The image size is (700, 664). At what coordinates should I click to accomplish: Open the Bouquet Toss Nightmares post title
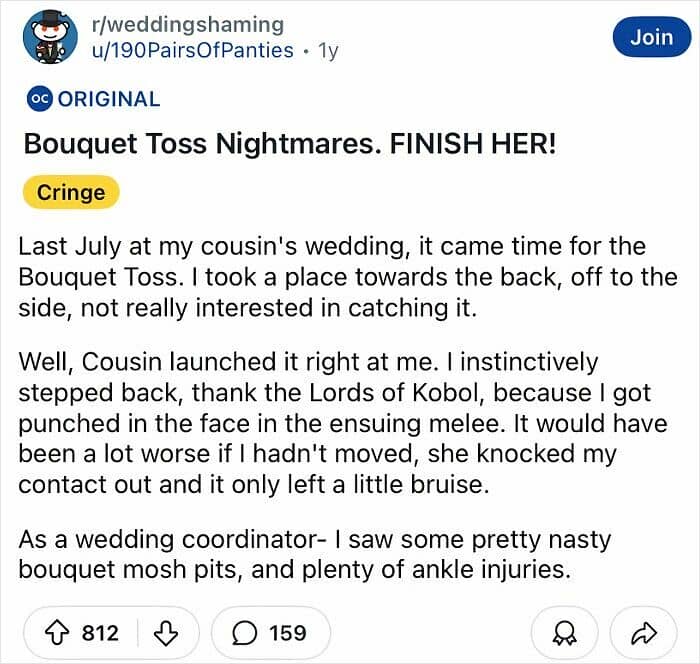[290, 144]
